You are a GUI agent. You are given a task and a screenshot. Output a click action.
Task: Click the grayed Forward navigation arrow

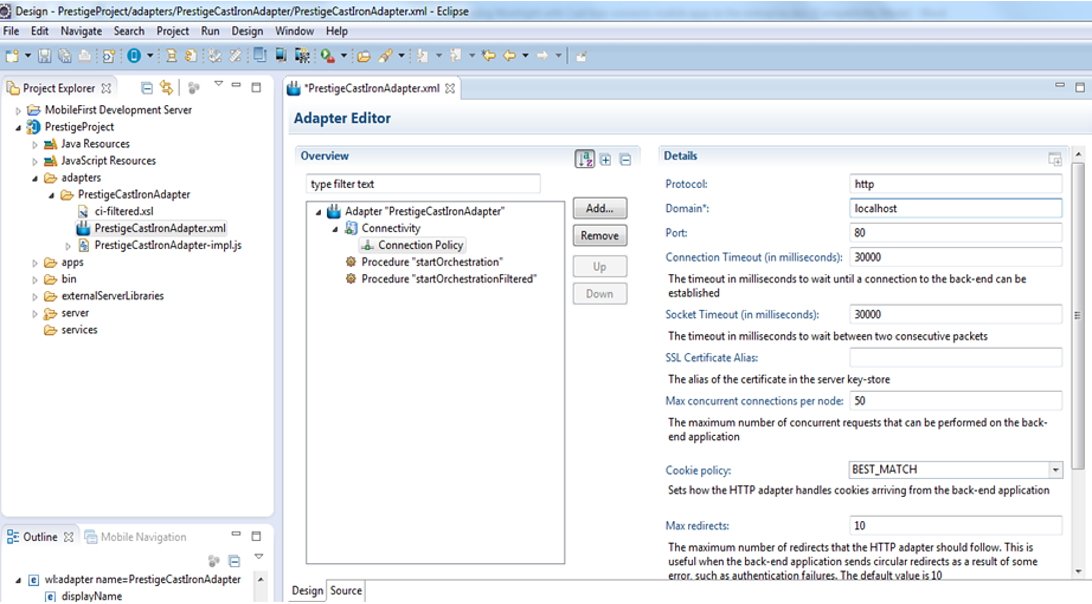pyautogui.click(x=542, y=56)
